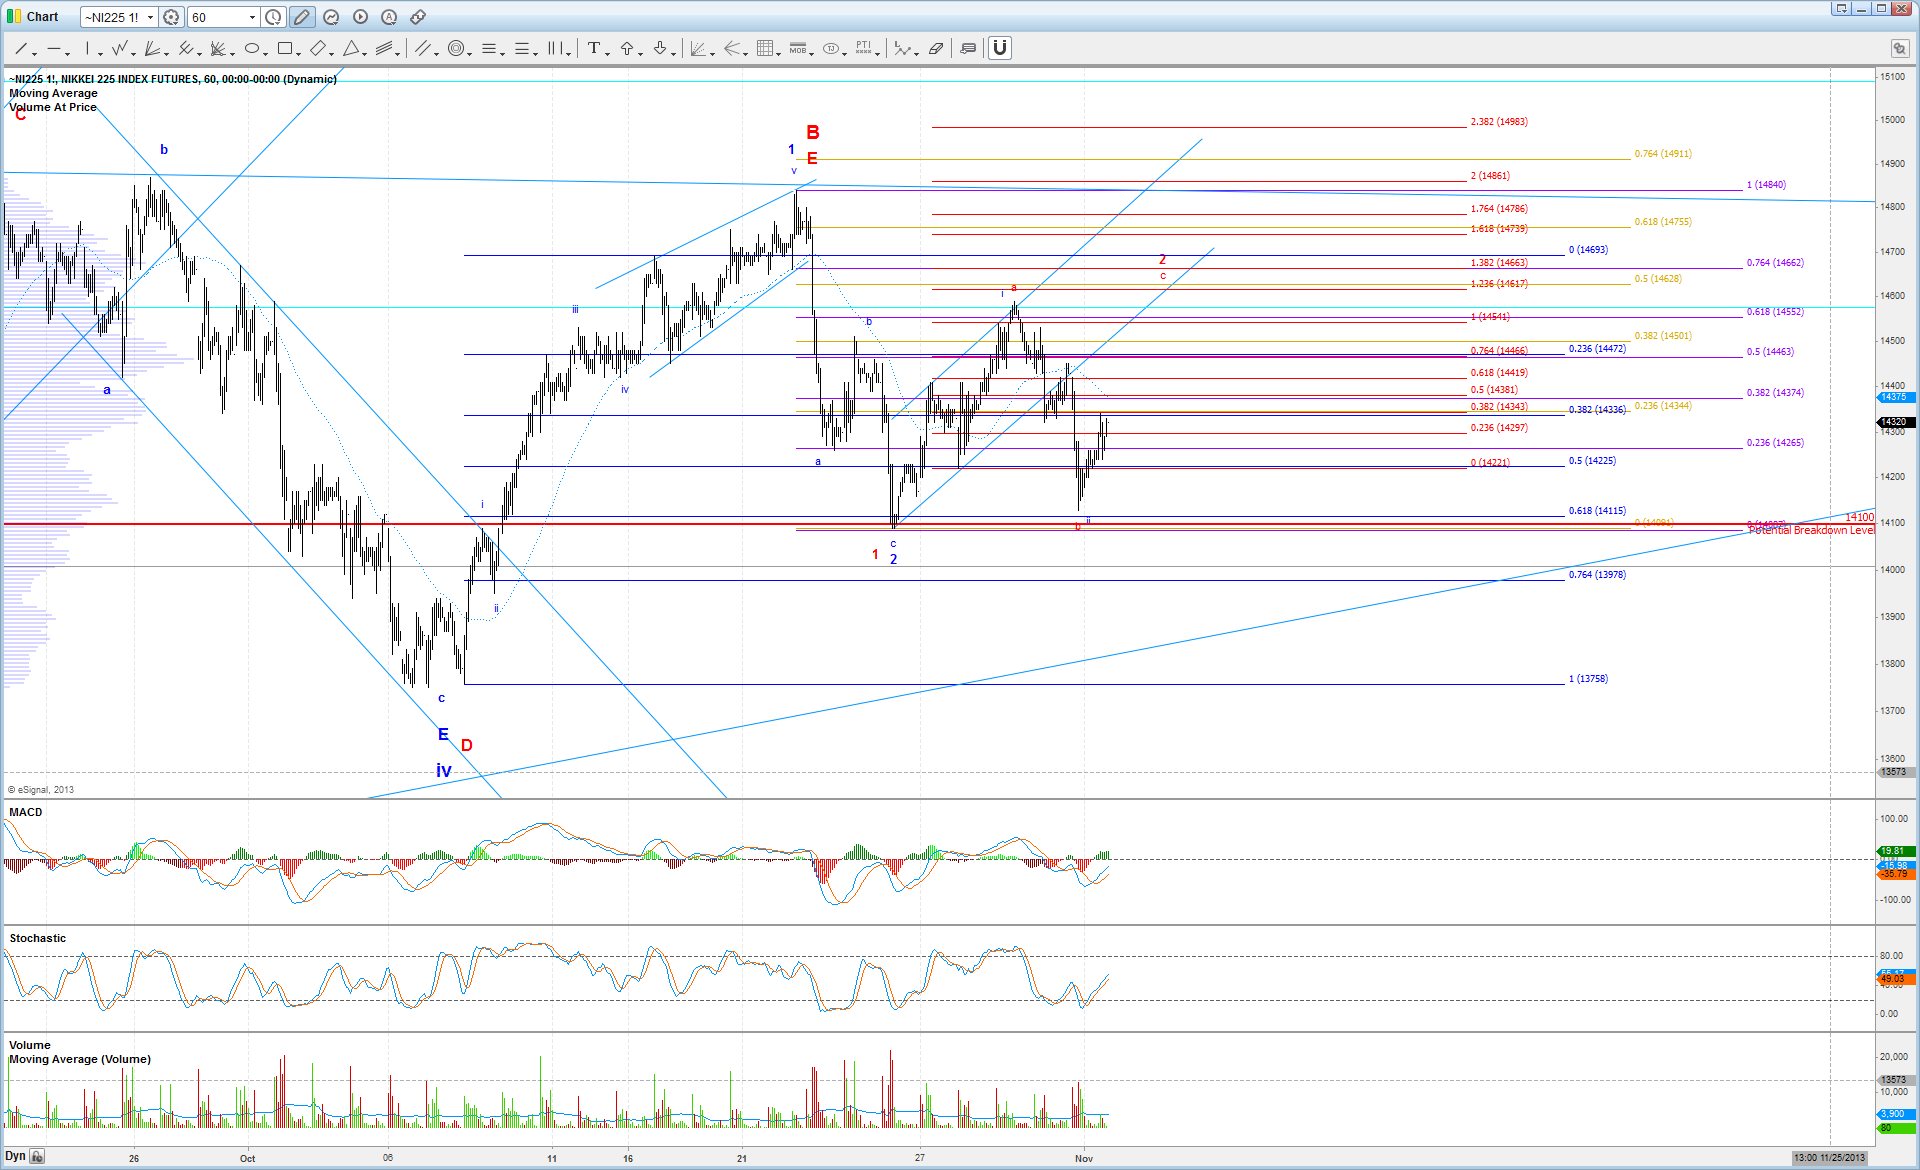Screen dimensions: 1920x1170
Task: Toggle the Dyn lock icon
Action: [37, 1156]
